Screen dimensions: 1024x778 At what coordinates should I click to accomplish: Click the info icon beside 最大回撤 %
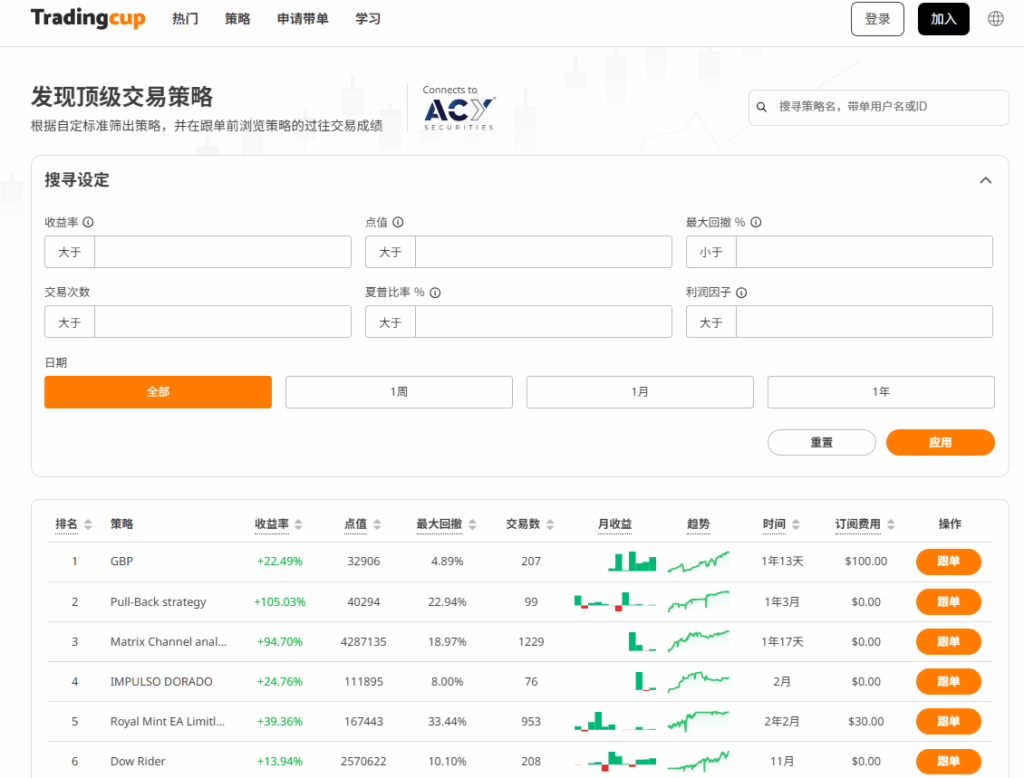(756, 223)
